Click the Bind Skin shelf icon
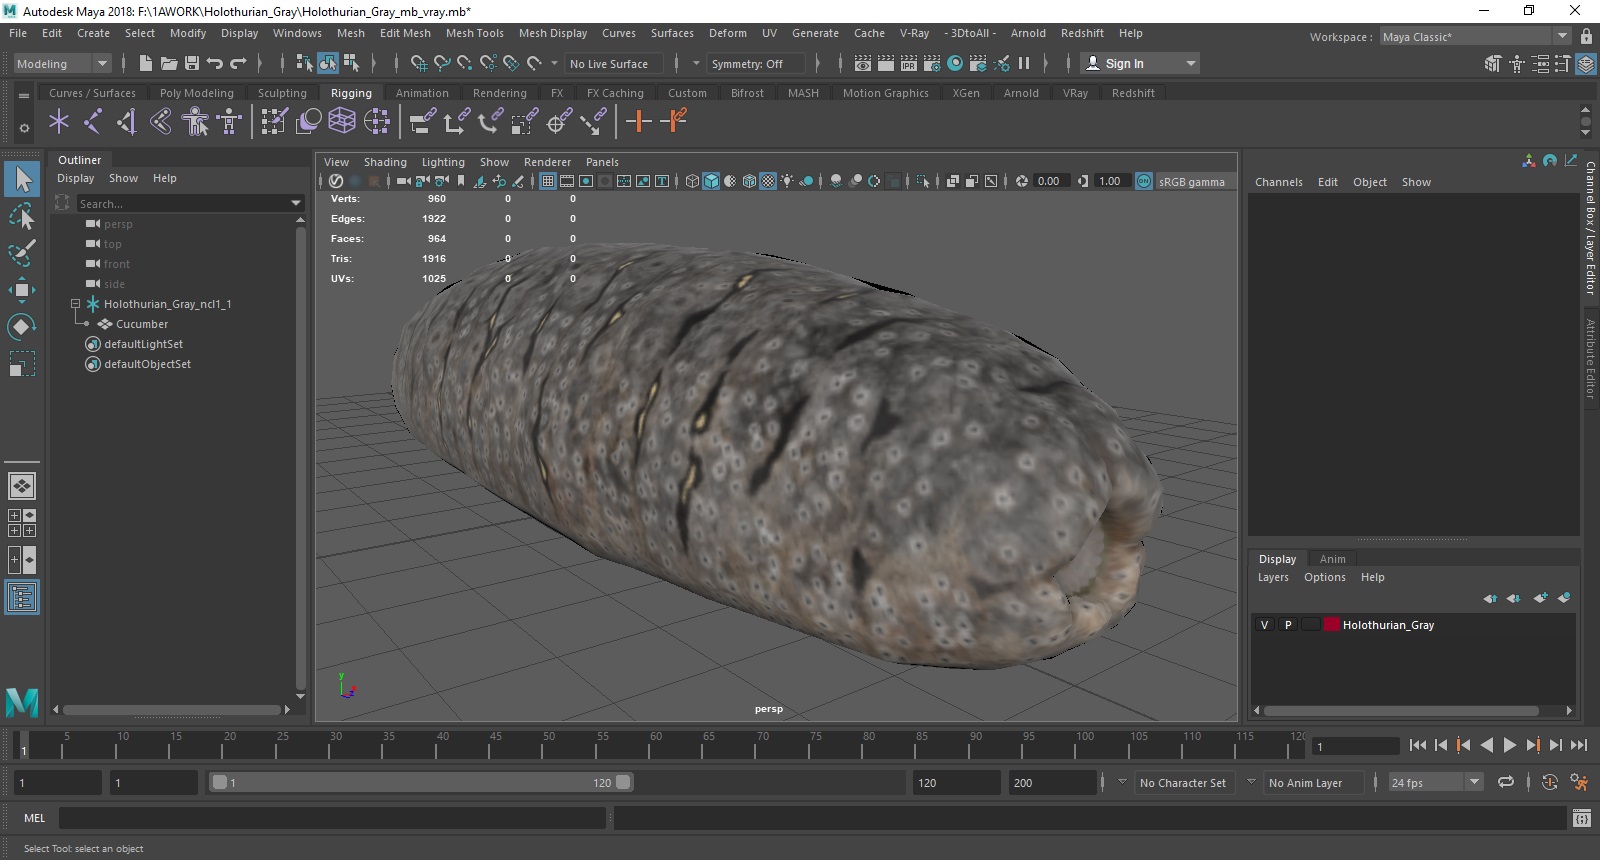Image resolution: width=1600 pixels, height=860 pixels. (161, 122)
